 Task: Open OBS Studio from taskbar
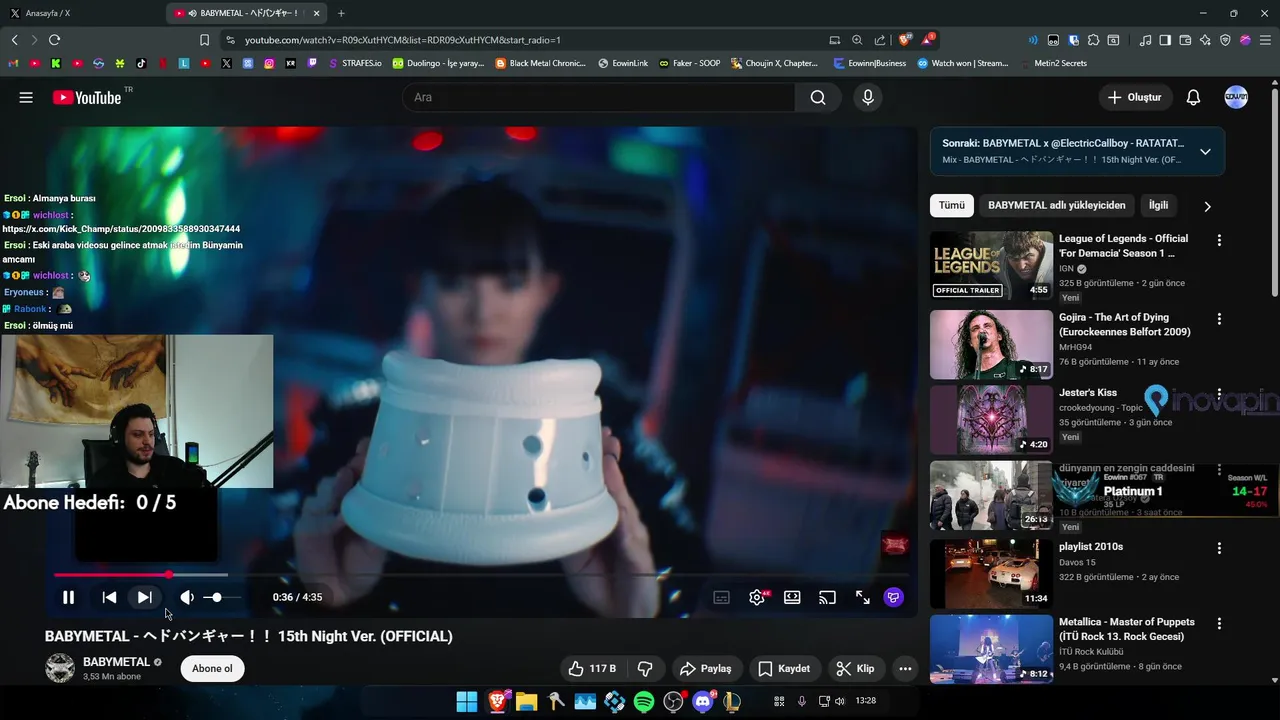pyautogui.click(x=674, y=702)
